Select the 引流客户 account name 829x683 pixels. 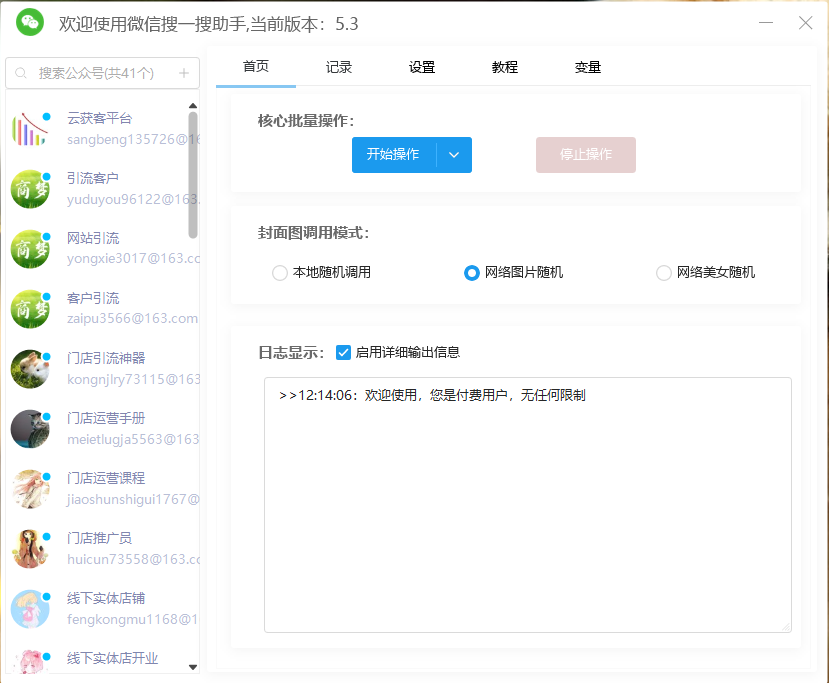coord(93,178)
